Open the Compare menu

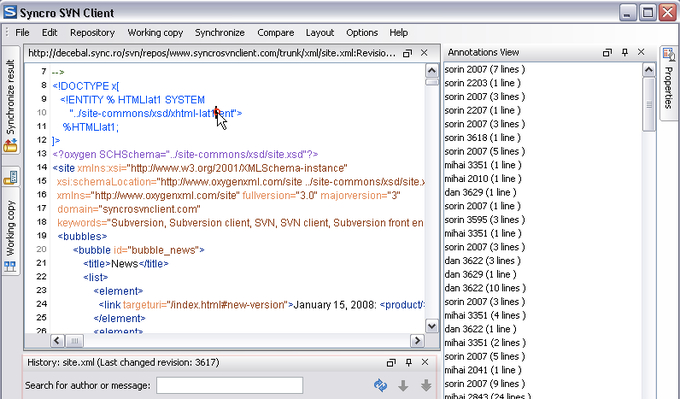pyautogui.click(x=275, y=33)
